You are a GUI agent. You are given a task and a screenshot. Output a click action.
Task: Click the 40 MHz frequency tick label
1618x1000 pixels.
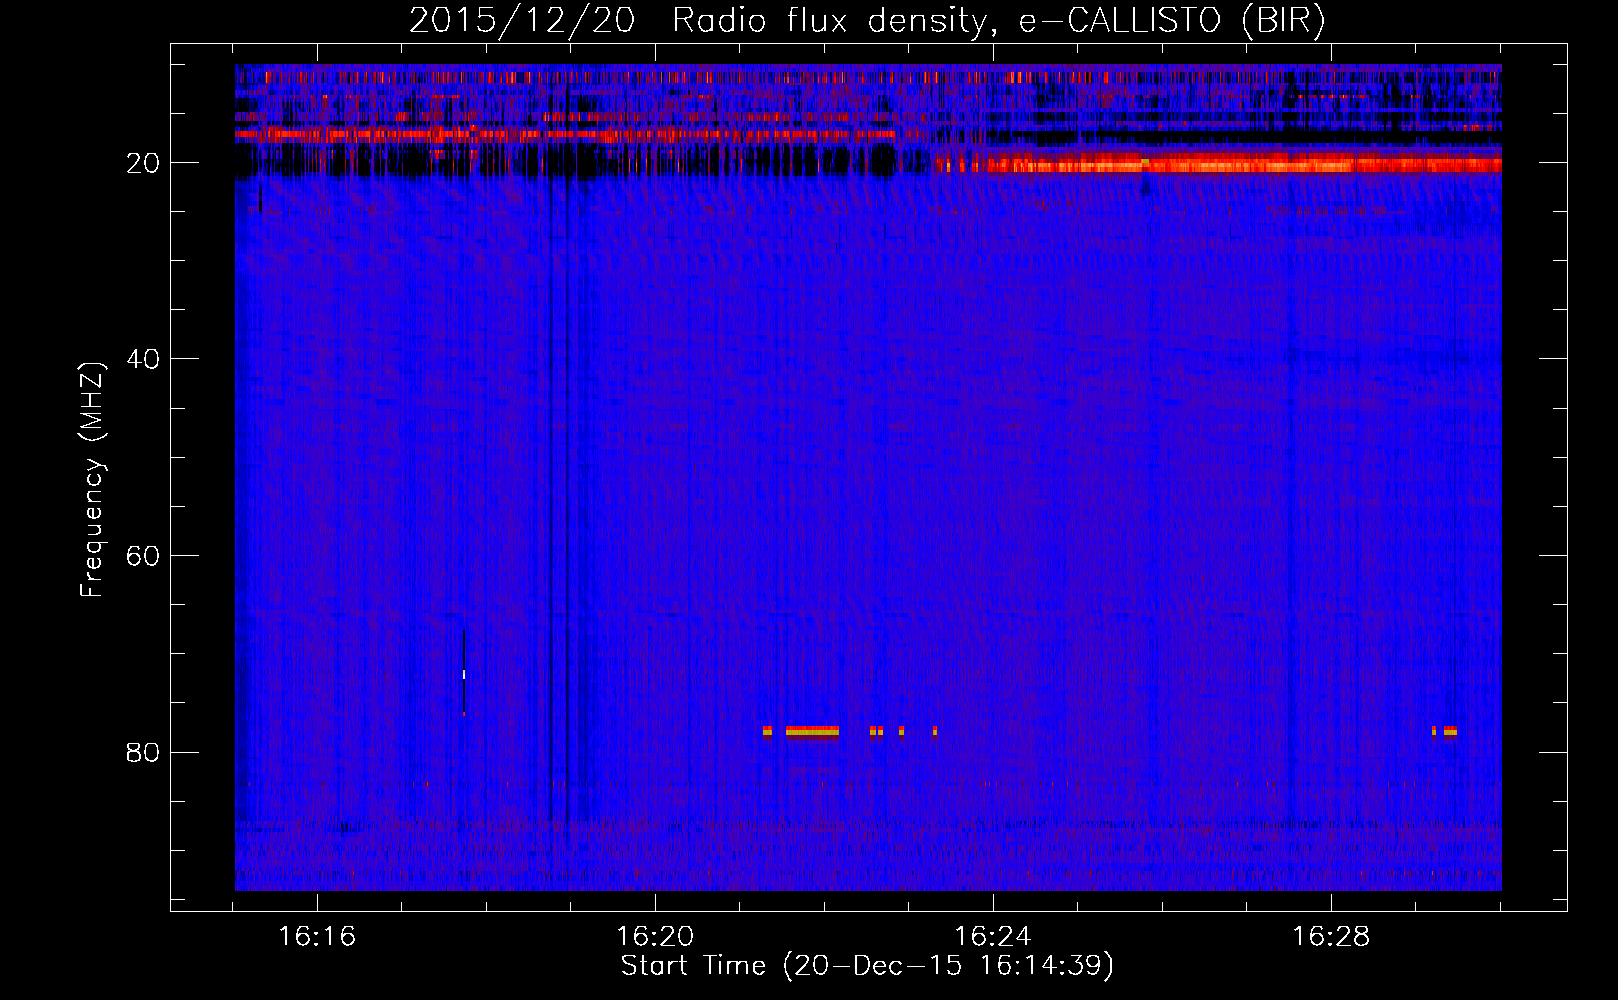(143, 359)
